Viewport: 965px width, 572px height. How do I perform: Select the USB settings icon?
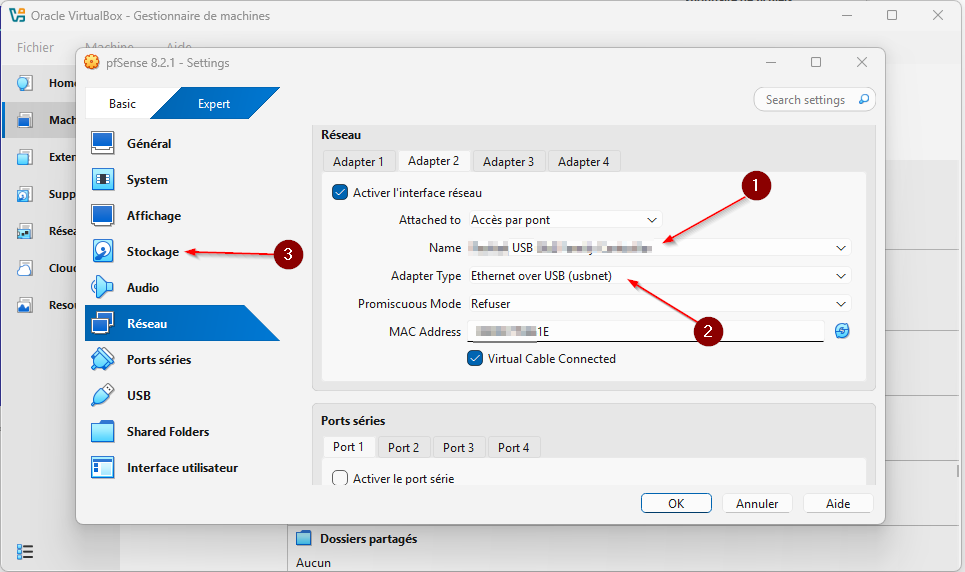tap(103, 396)
